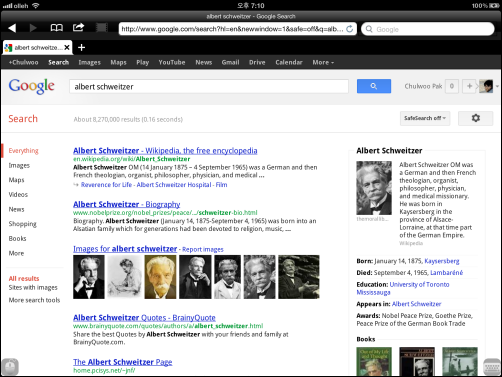Filter results by Books in sidebar
The width and height of the screenshot is (502, 377).
(x=17, y=238)
